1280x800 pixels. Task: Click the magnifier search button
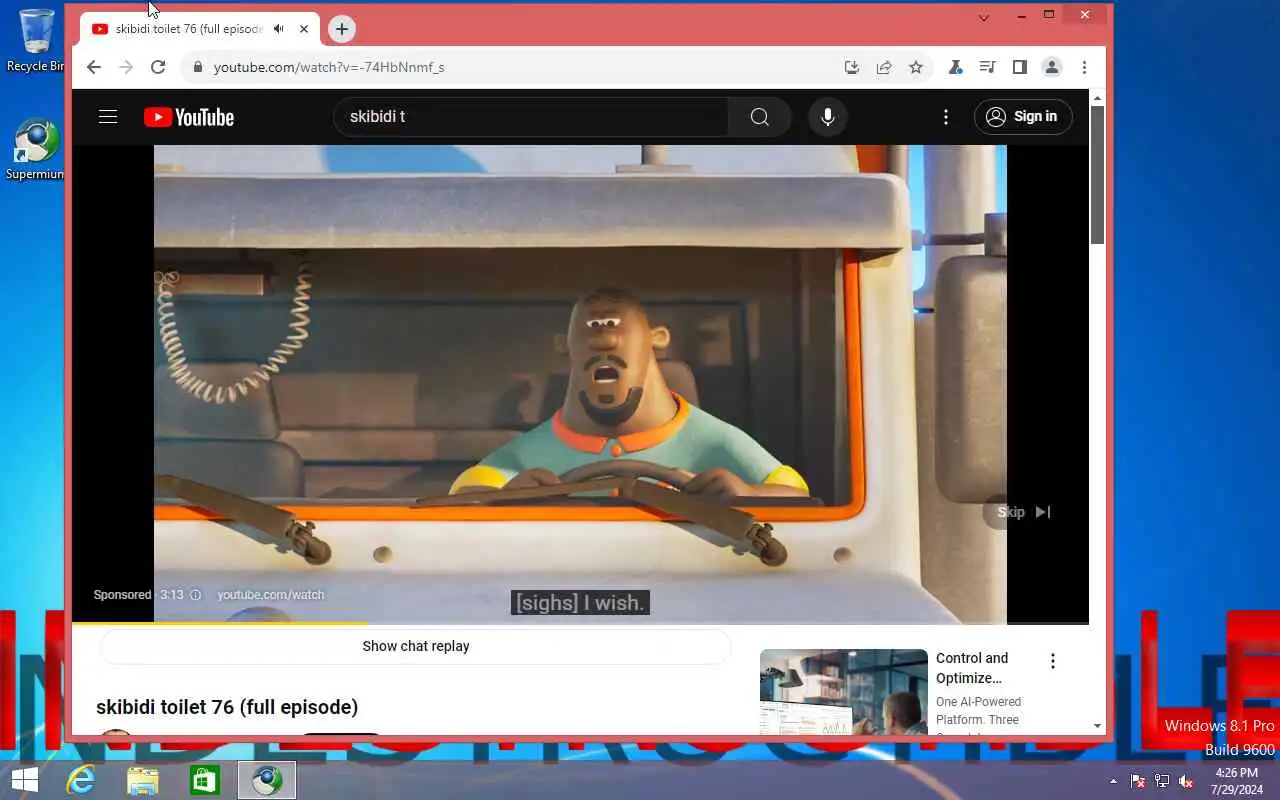click(760, 117)
